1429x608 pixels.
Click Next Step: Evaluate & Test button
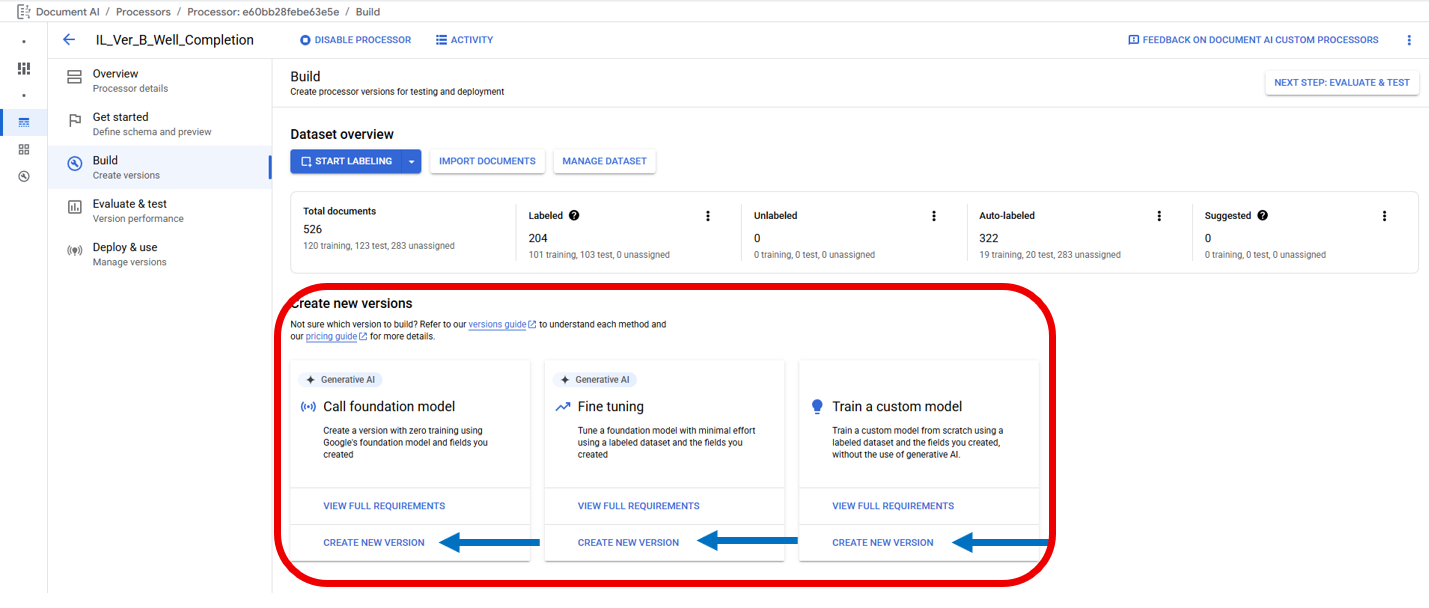tap(1341, 83)
